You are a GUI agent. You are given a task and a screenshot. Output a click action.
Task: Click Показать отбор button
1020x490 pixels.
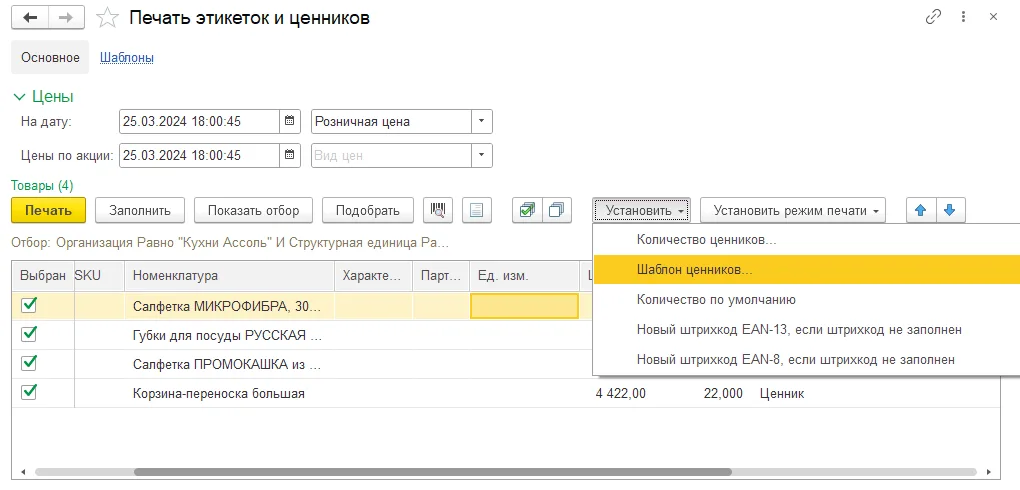pos(254,210)
